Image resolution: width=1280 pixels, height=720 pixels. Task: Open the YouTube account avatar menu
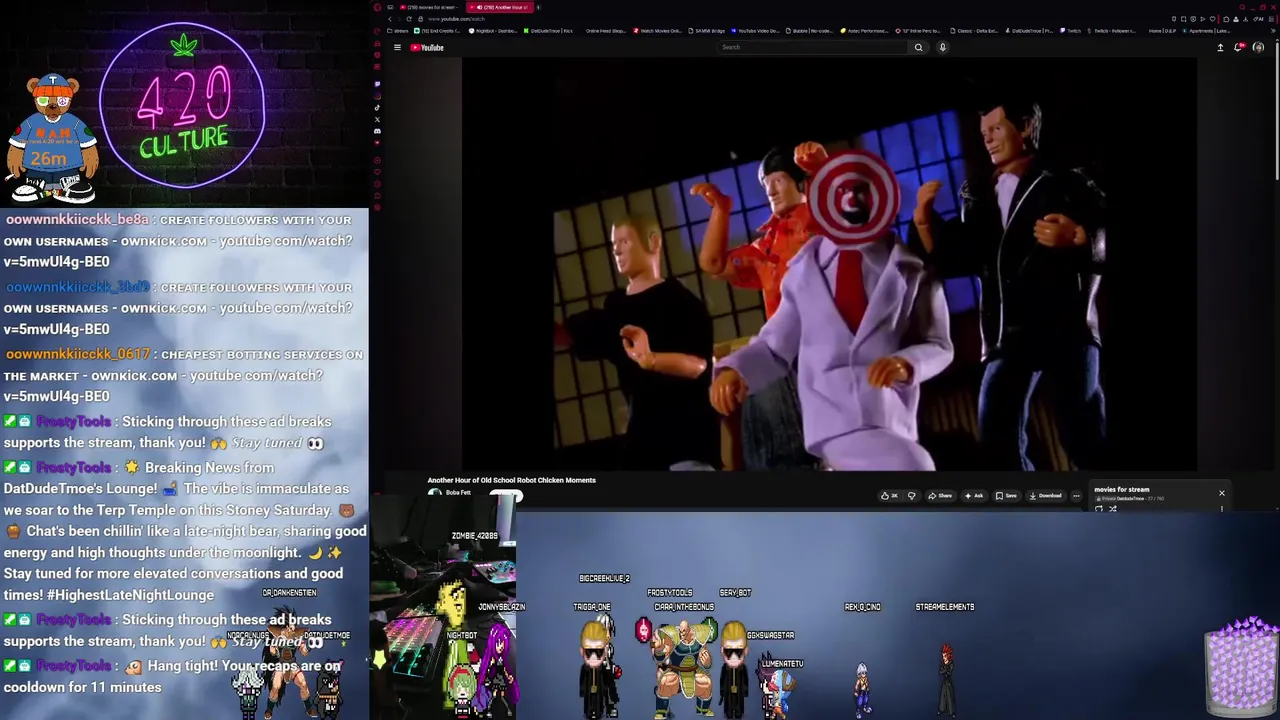tap(1258, 47)
